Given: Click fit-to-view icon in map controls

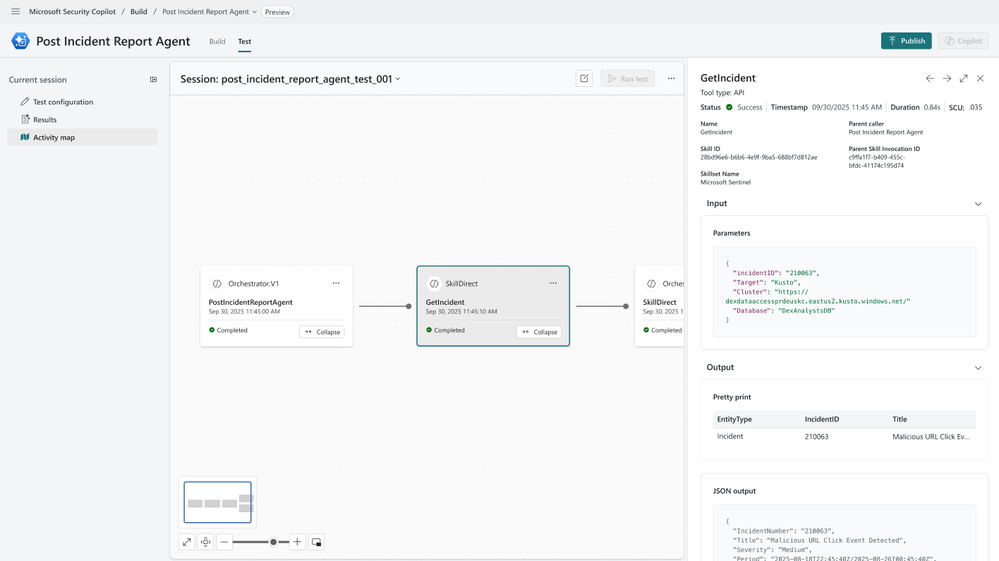Looking at the screenshot, I should (x=186, y=542).
